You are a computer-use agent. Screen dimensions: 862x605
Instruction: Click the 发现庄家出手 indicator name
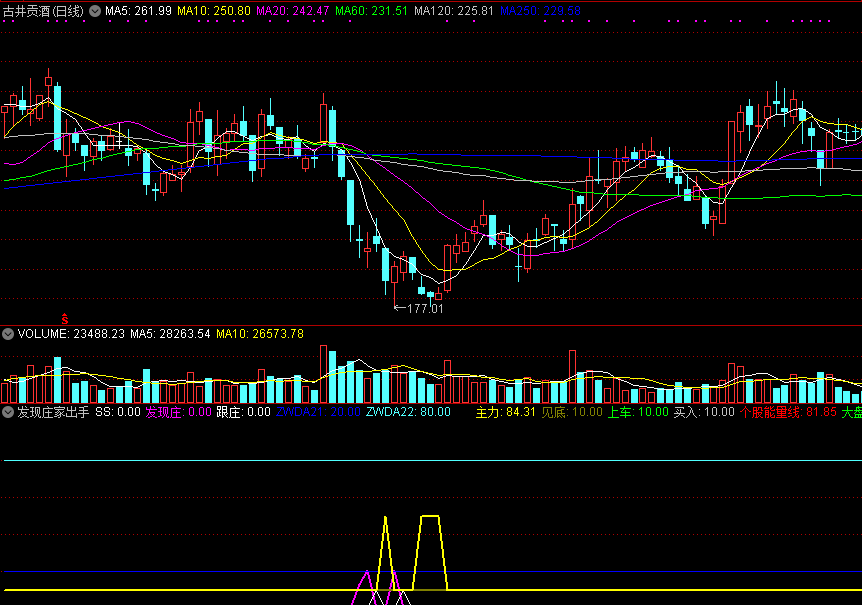click(53, 412)
